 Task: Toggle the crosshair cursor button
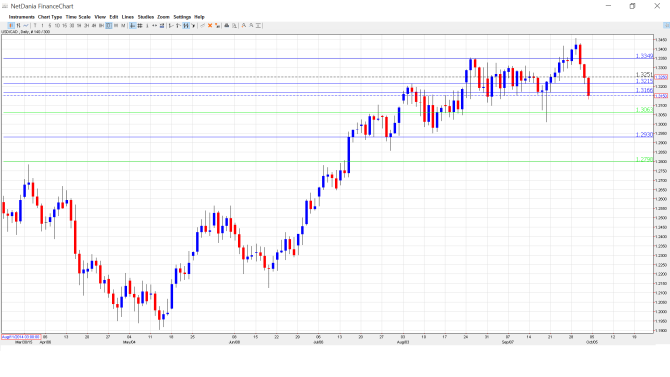(x=132, y=26)
